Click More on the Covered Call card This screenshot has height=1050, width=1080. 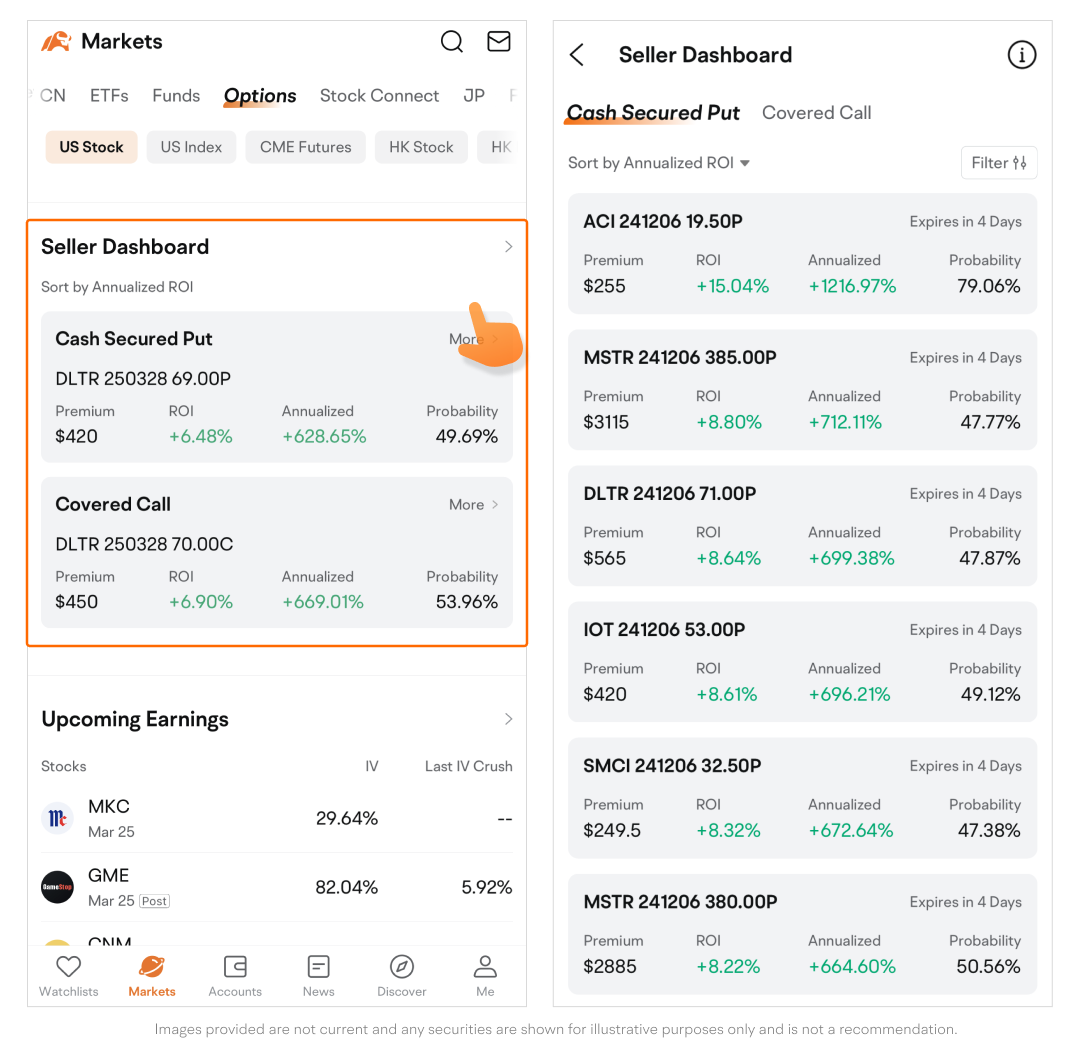point(473,505)
